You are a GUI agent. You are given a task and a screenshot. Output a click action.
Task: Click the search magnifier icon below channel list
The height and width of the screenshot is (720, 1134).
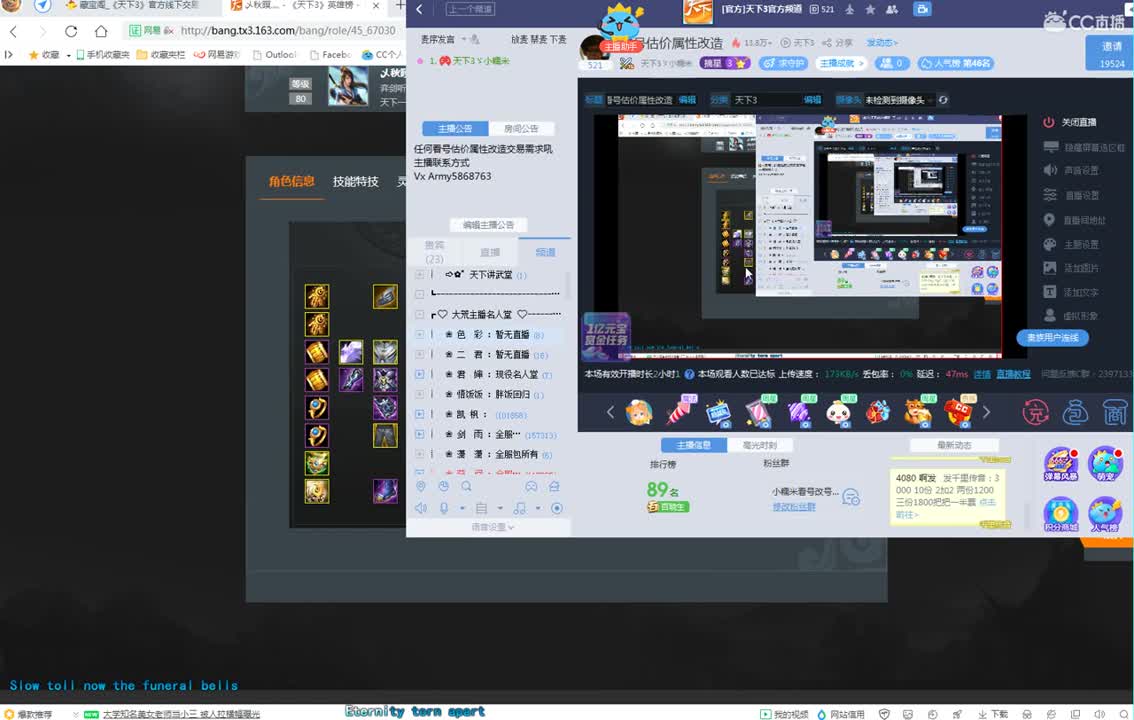coord(466,487)
